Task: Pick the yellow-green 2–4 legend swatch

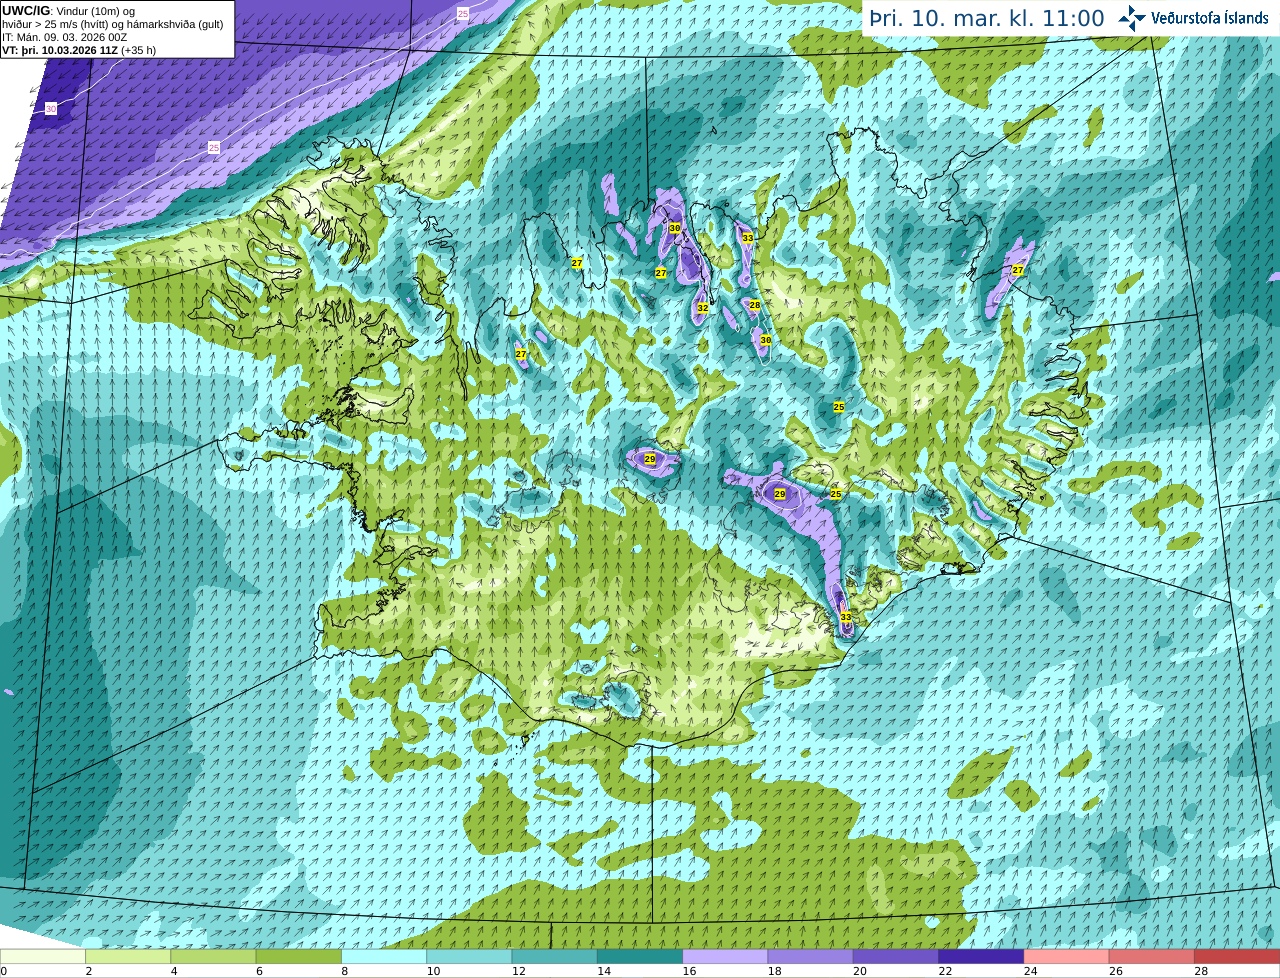Action: tap(128, 957)
